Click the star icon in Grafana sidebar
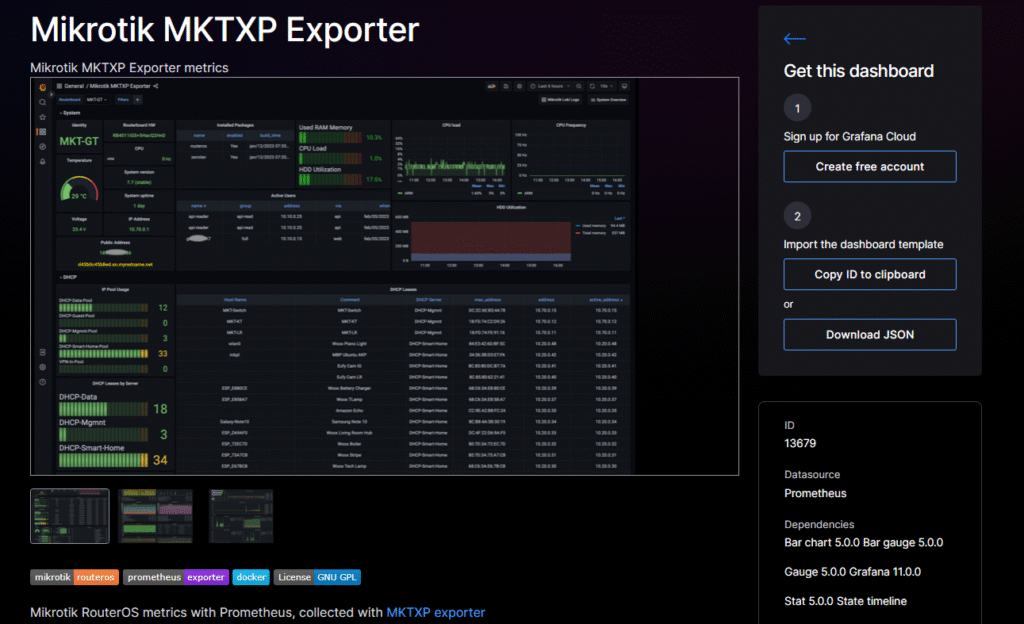 click(x=42, y=117)
